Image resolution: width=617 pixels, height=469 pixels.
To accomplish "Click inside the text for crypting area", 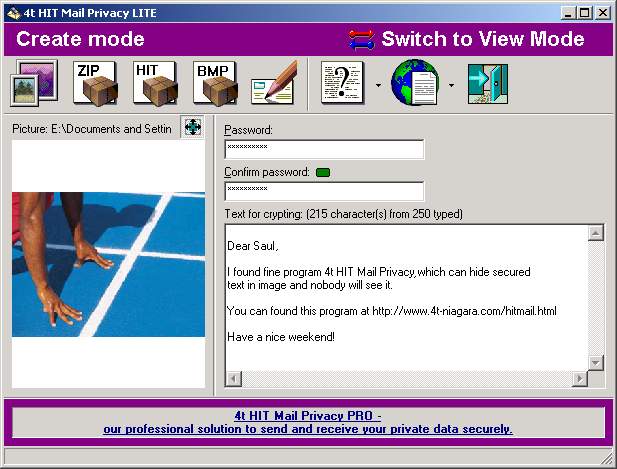I will coord(406,298).
